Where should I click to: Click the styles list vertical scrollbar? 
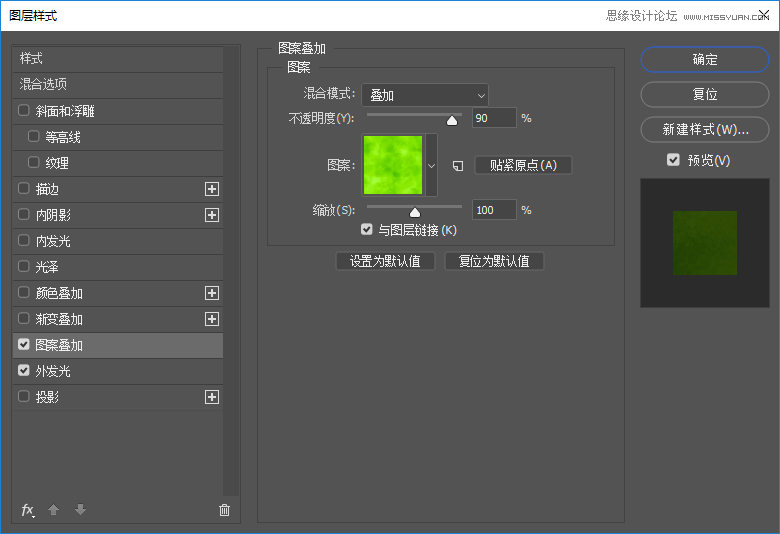(231, 271)
